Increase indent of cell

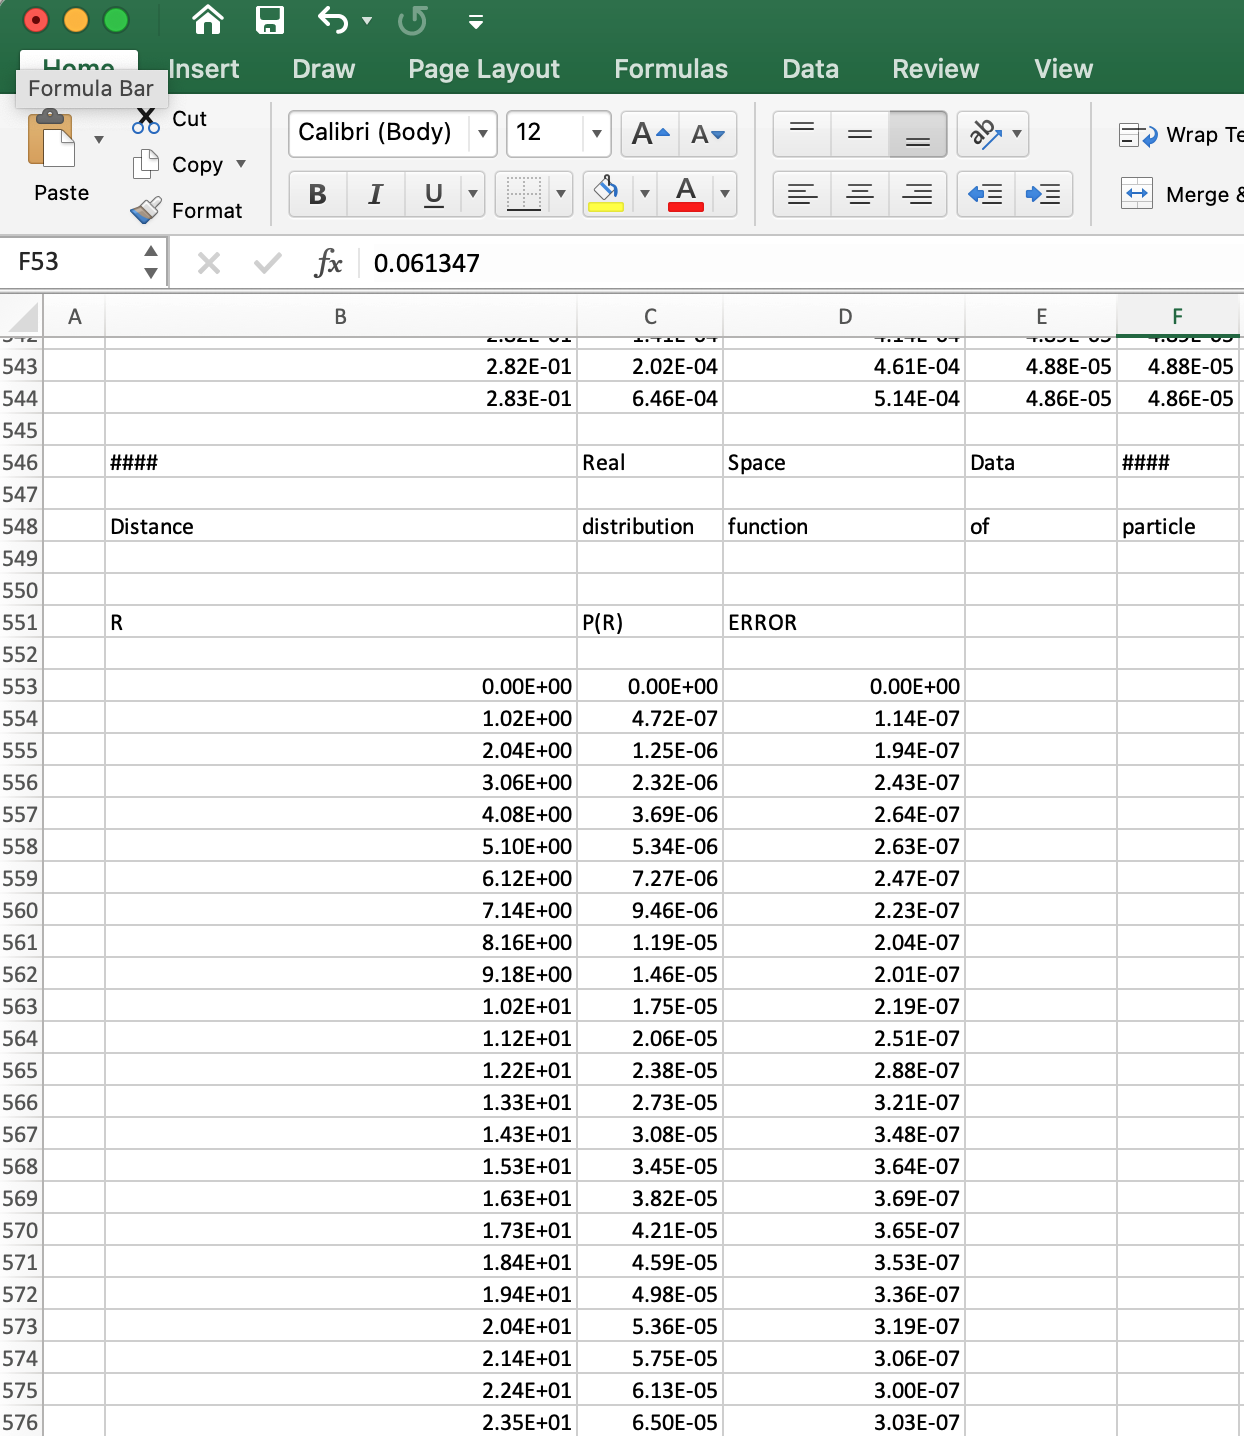click(x=1044, y=194)
